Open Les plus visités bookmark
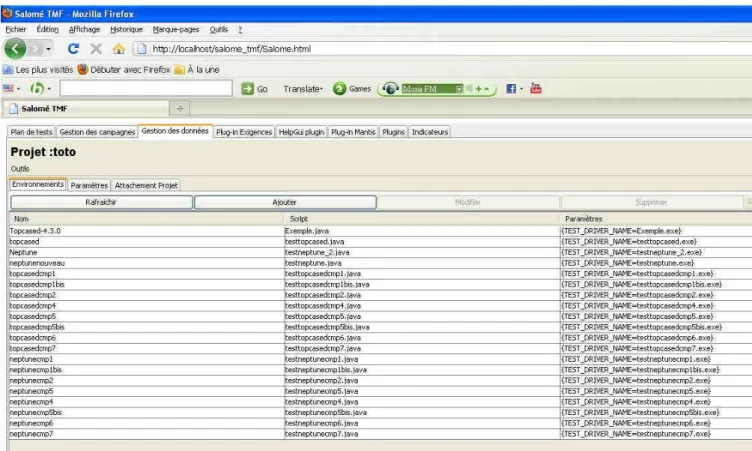The height and width of the screenshot is (451, 752). 38,70
